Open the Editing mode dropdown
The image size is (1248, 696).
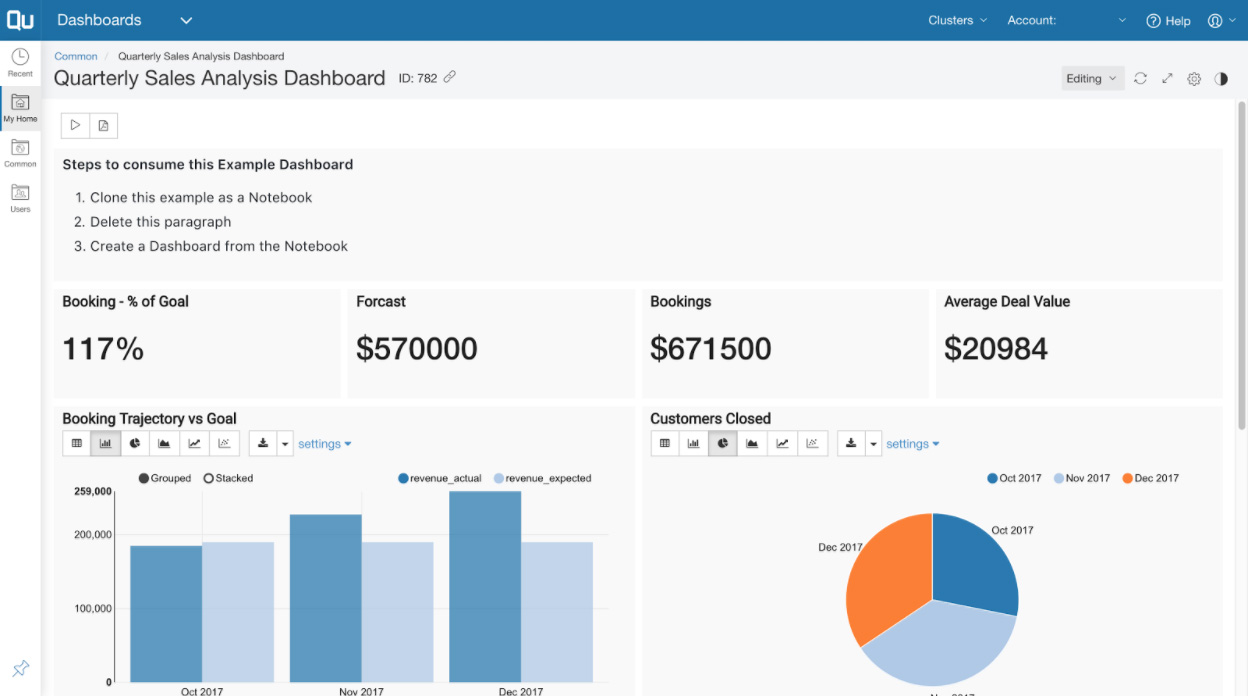(x=1092, y=78)
